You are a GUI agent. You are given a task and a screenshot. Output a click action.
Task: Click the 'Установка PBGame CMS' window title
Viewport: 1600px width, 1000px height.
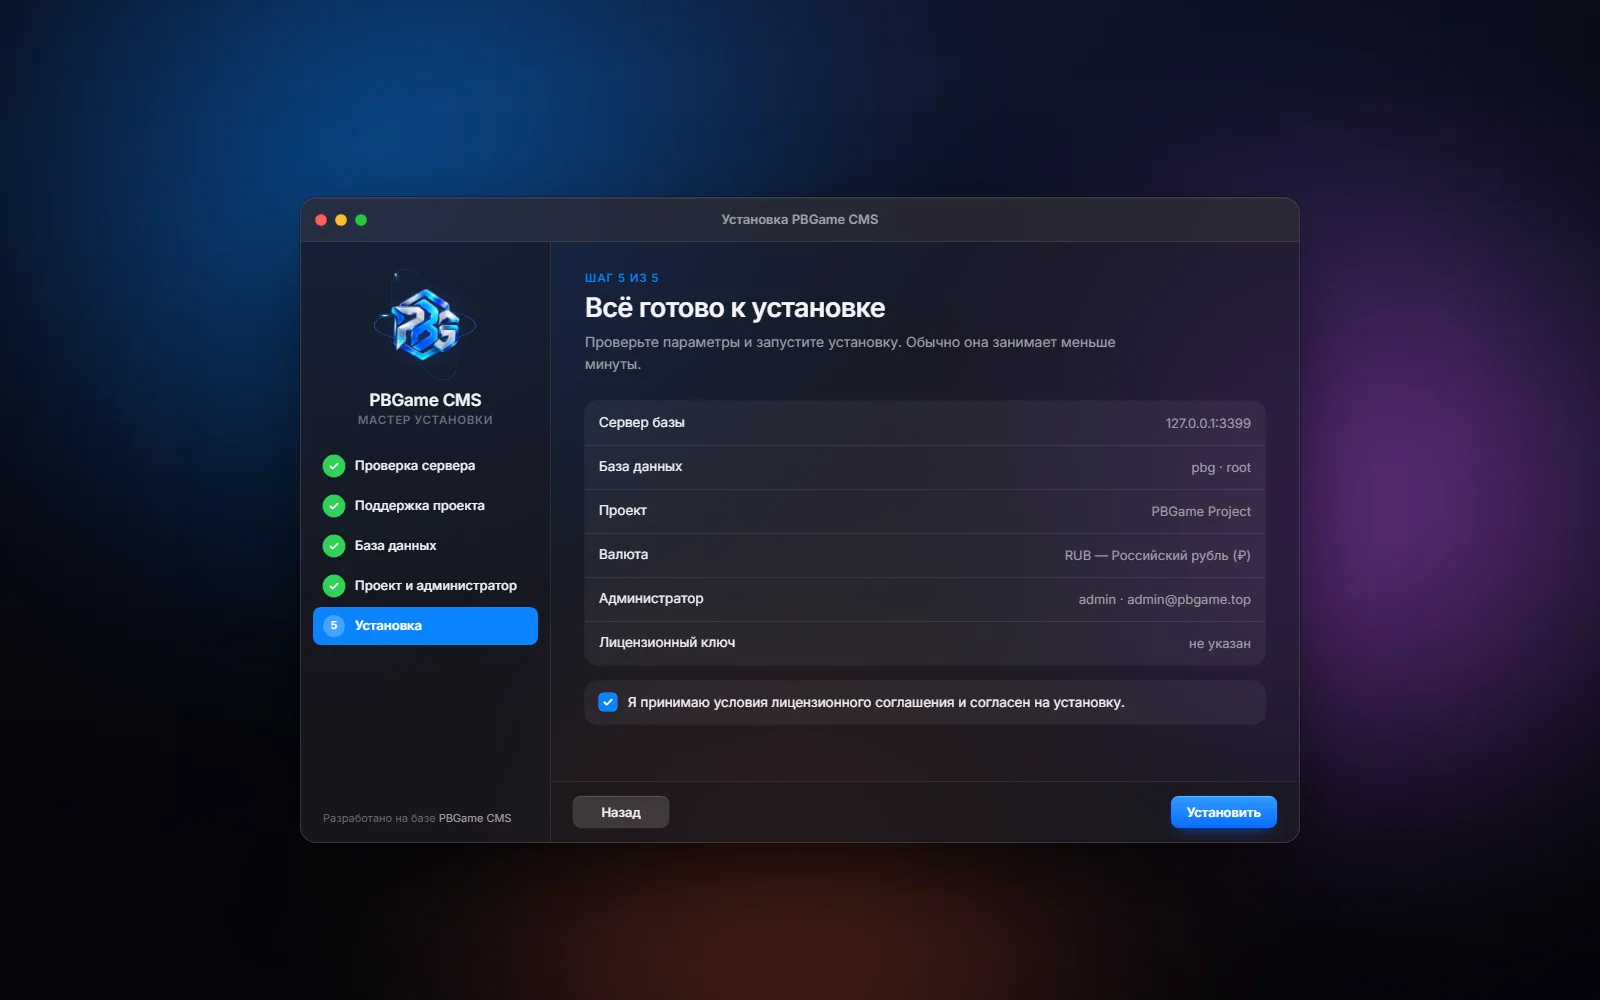coord(800,219)
